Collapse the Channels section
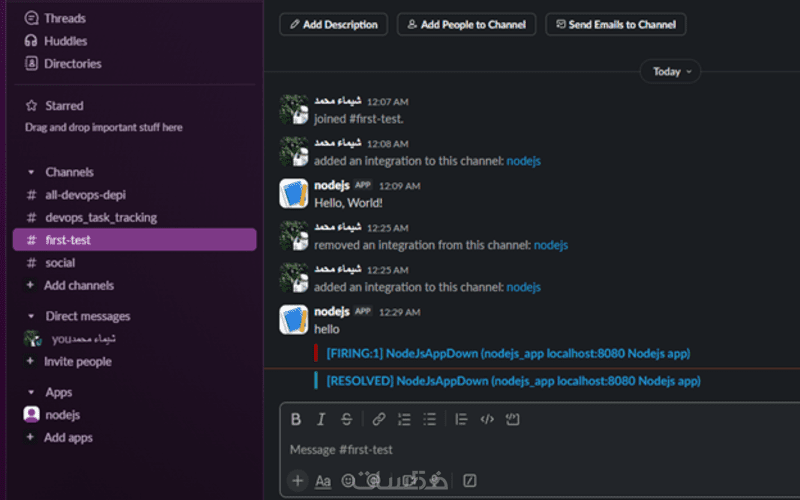This screenshot has width=800, height=500. [31, 172]
